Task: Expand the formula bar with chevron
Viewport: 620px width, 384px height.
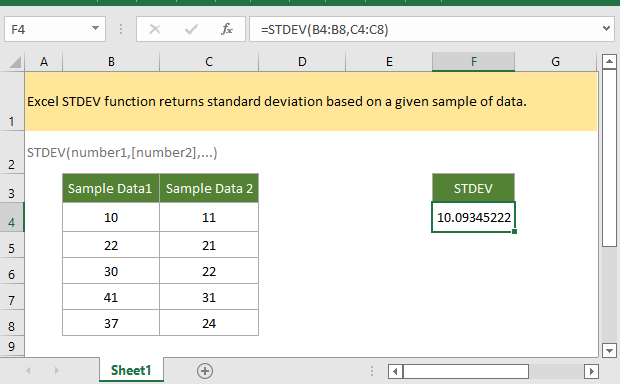Action: point(606,28)
